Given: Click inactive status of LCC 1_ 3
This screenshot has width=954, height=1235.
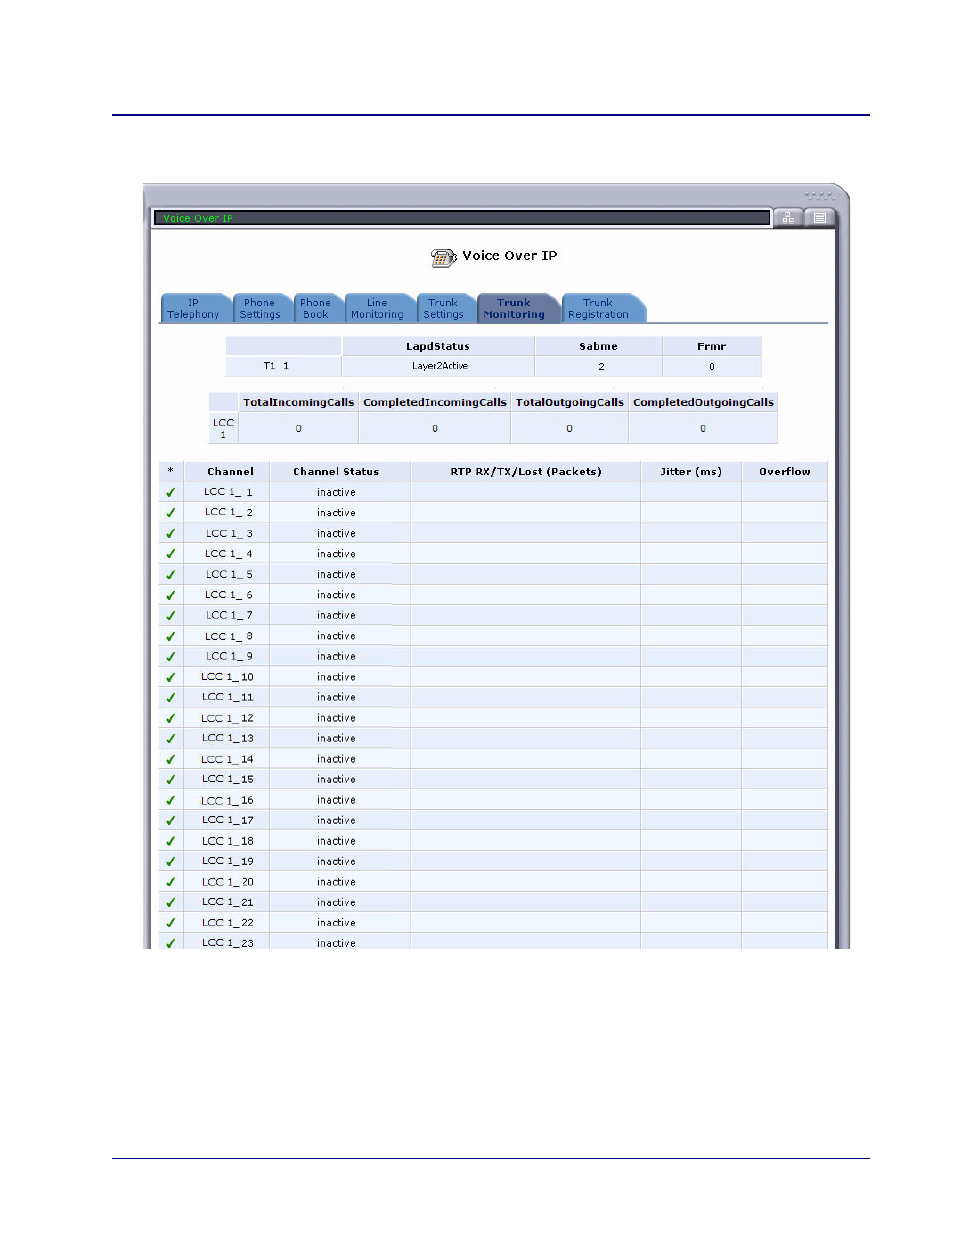Looking at the screenshot, I should pos(336,534).
